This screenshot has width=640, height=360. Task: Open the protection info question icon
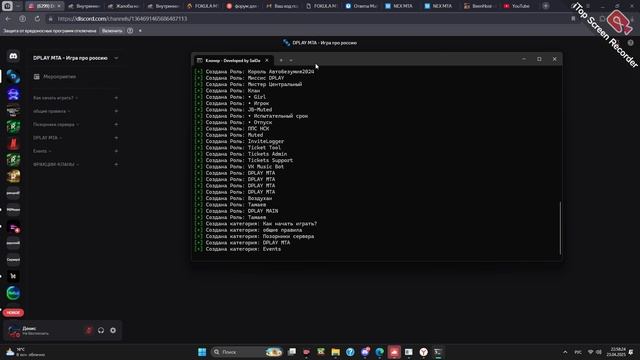[130, 31]
